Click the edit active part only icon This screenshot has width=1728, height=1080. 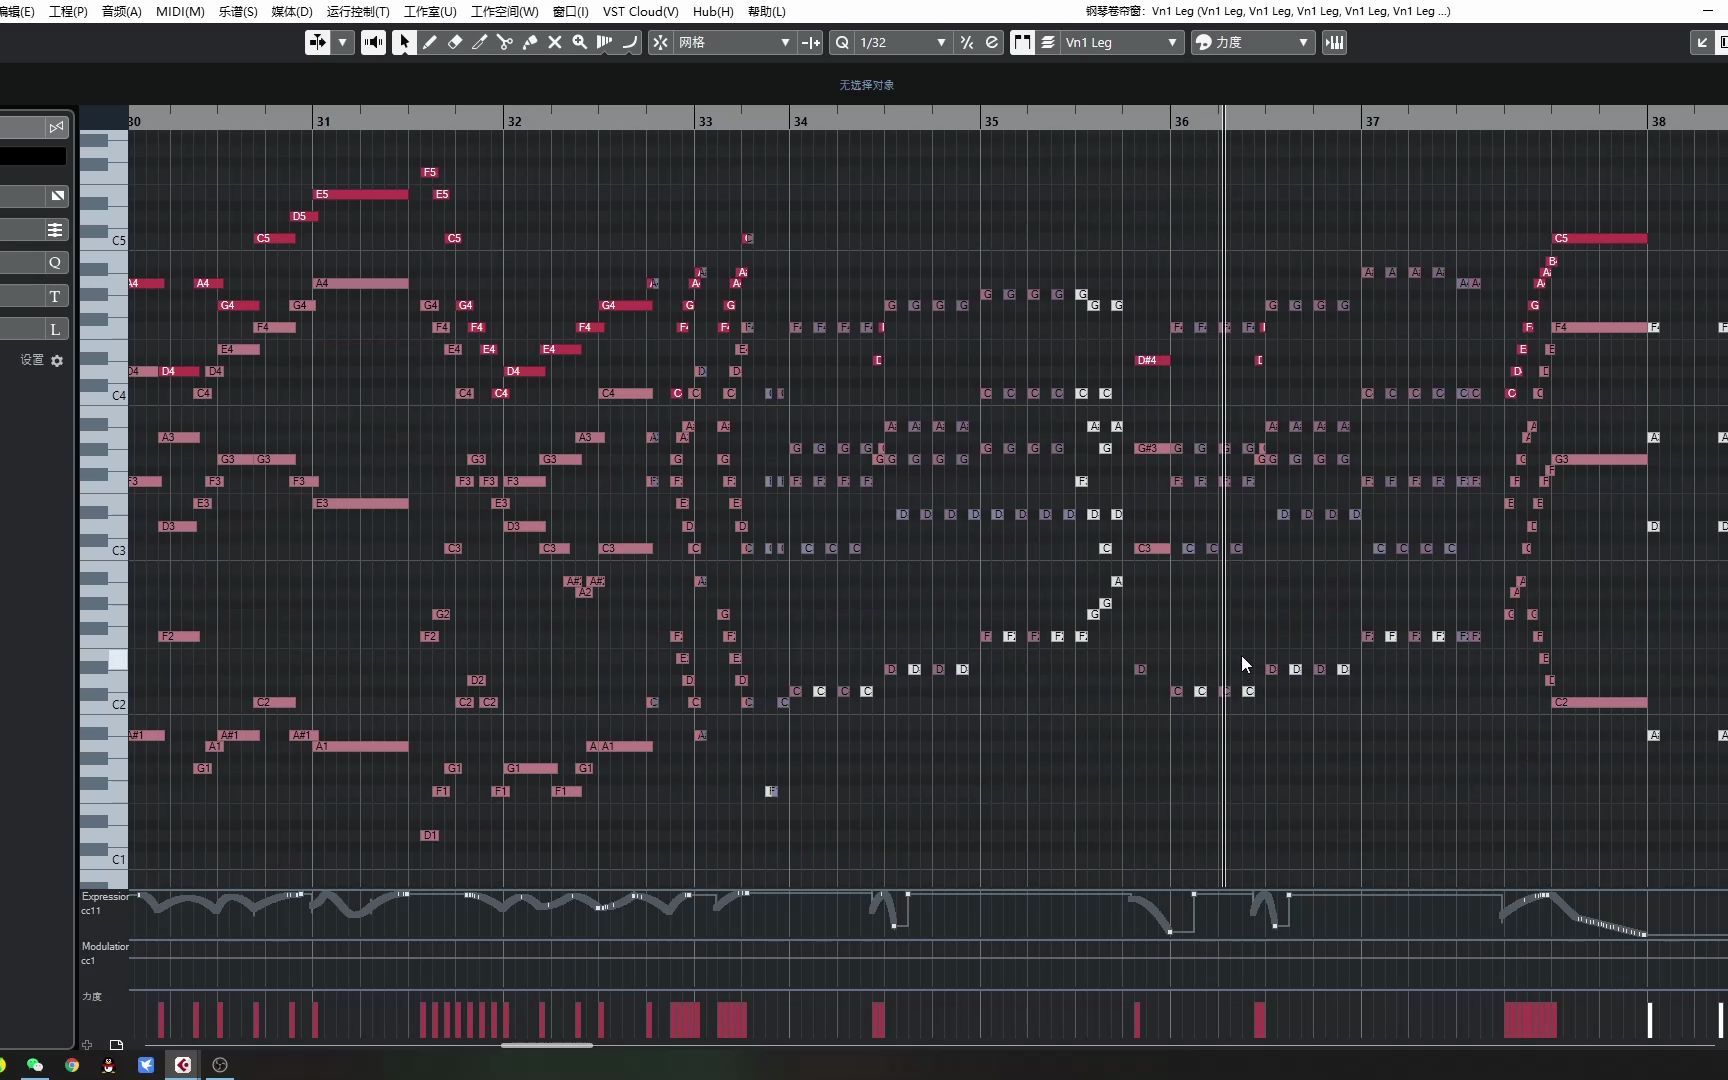click(1048, 42)
